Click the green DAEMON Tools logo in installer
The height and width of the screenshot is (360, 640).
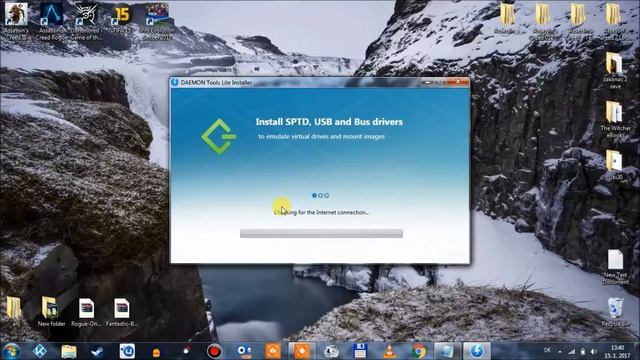[218, 136]
